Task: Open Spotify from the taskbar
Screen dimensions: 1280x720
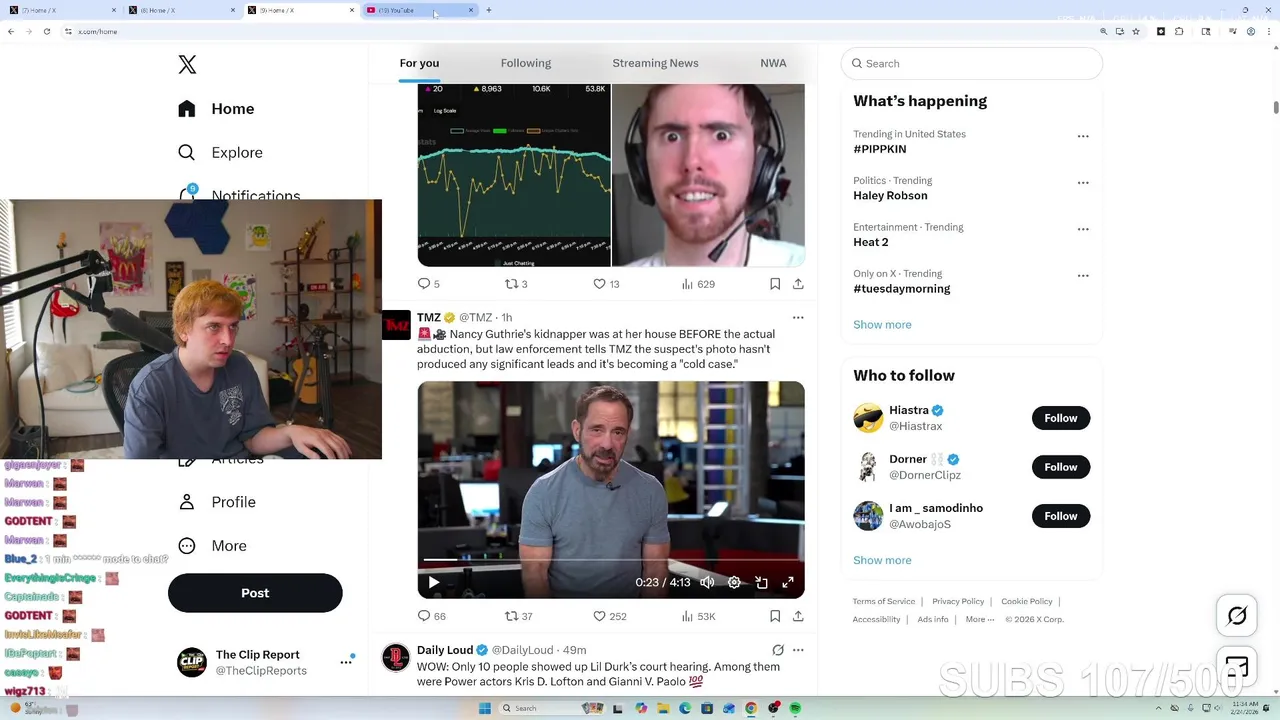Action: click(795, 708)
